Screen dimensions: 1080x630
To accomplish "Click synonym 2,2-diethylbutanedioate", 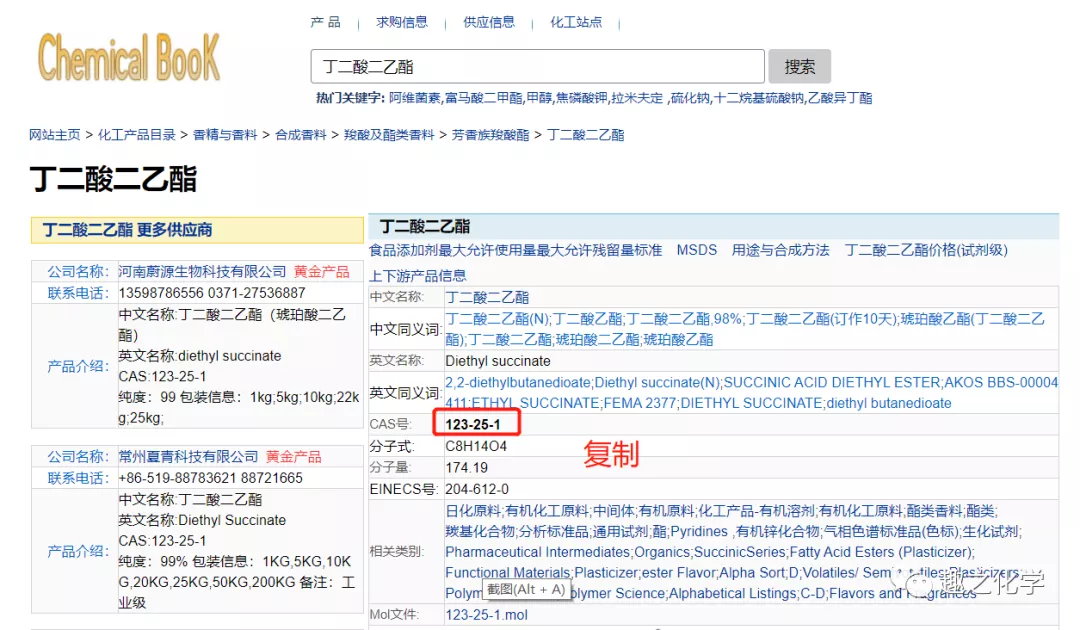I will click(x=518, y=382).
